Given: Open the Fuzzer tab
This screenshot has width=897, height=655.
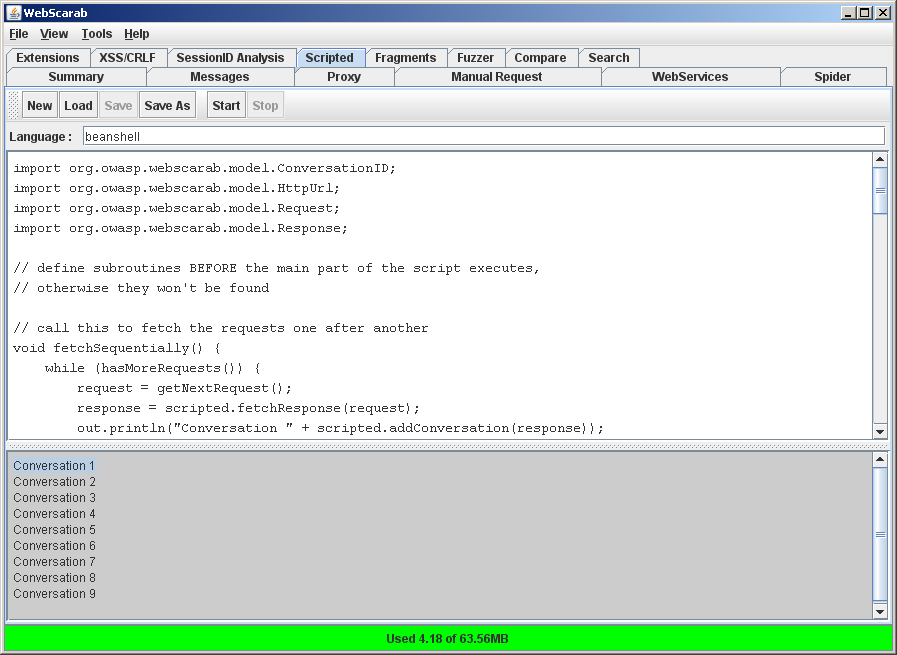Looking at the screenshot, I should (476, 58).
